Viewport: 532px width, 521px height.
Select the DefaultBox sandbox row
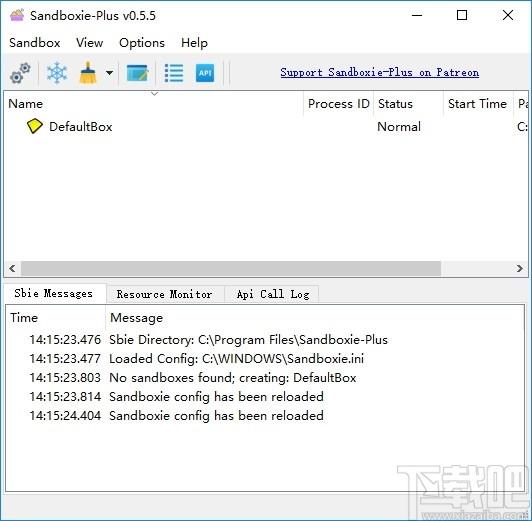click(266, 127)
